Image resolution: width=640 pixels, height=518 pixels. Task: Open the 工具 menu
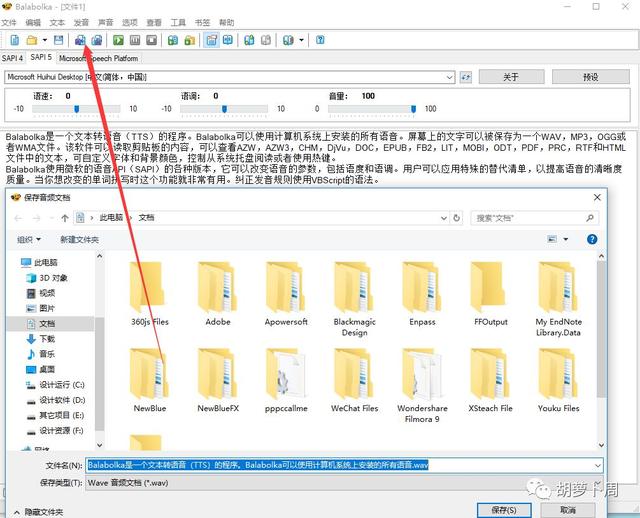coord(178,22)
